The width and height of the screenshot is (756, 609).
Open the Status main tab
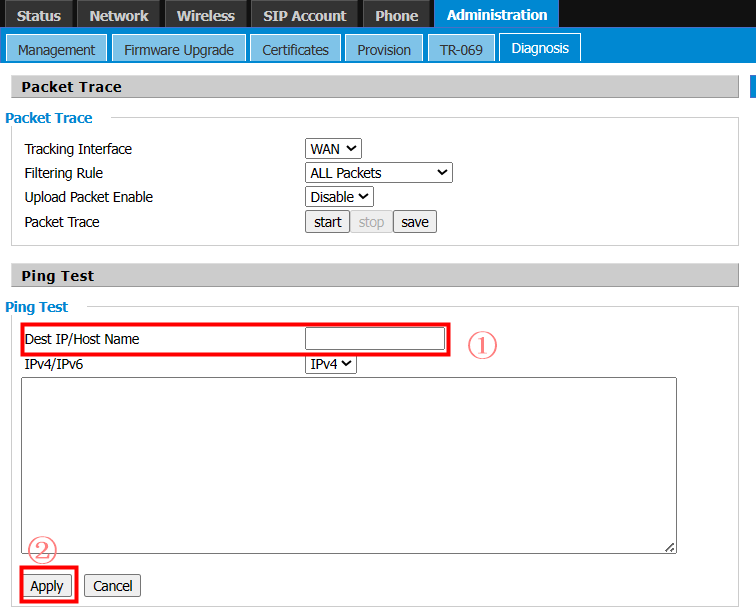point(39,14)
